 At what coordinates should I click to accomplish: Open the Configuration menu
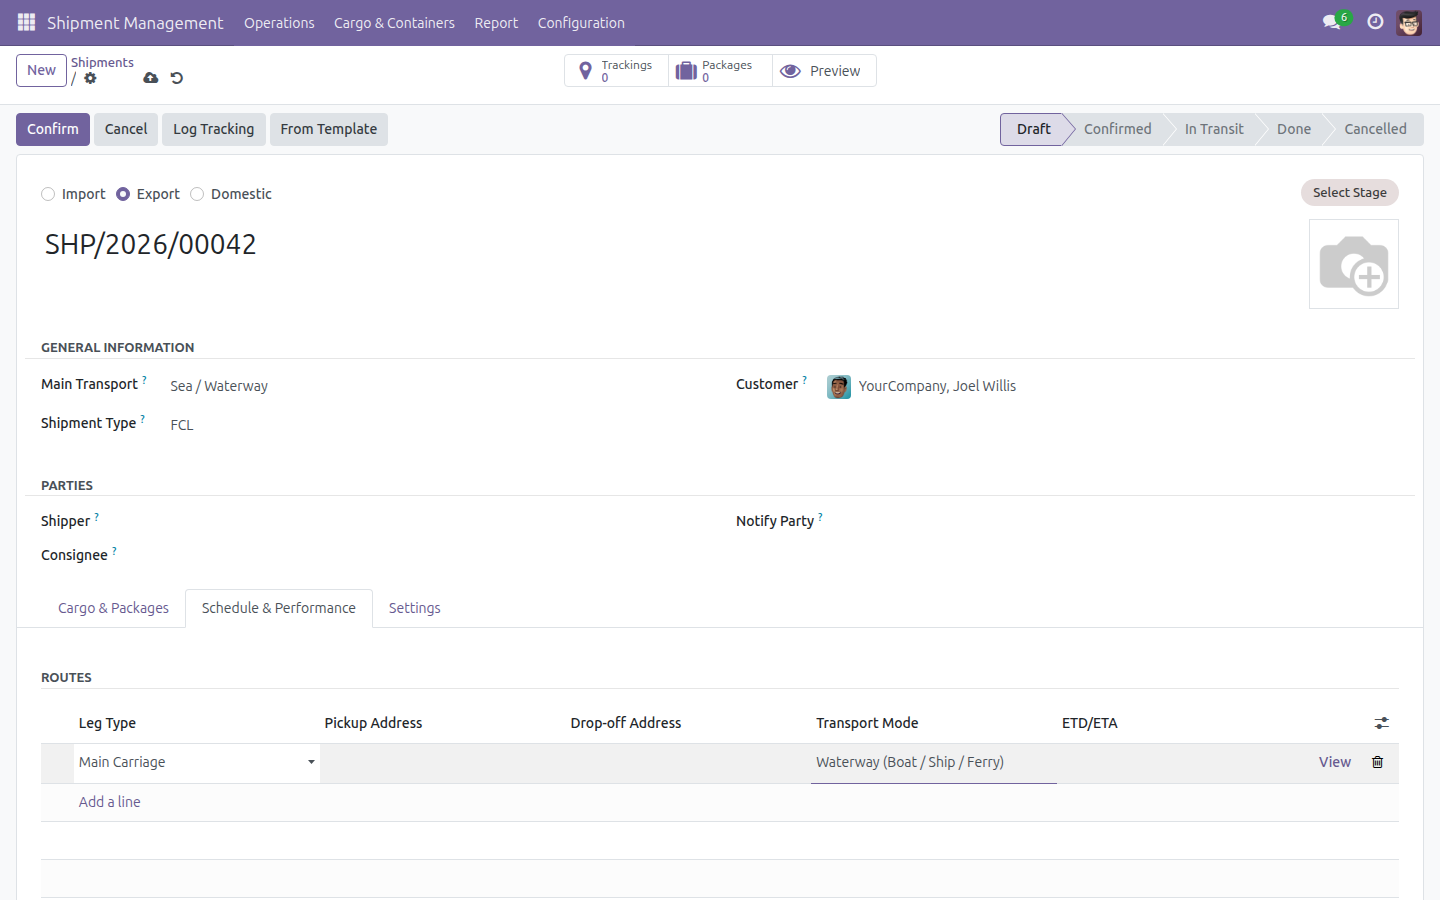(581, 22)
